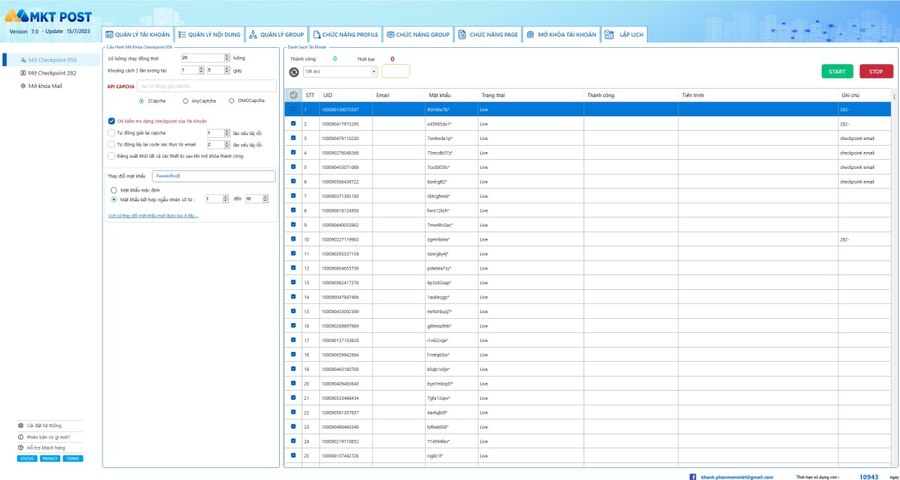Toggle checkbox for row 10 account

(x=294, y=239)
